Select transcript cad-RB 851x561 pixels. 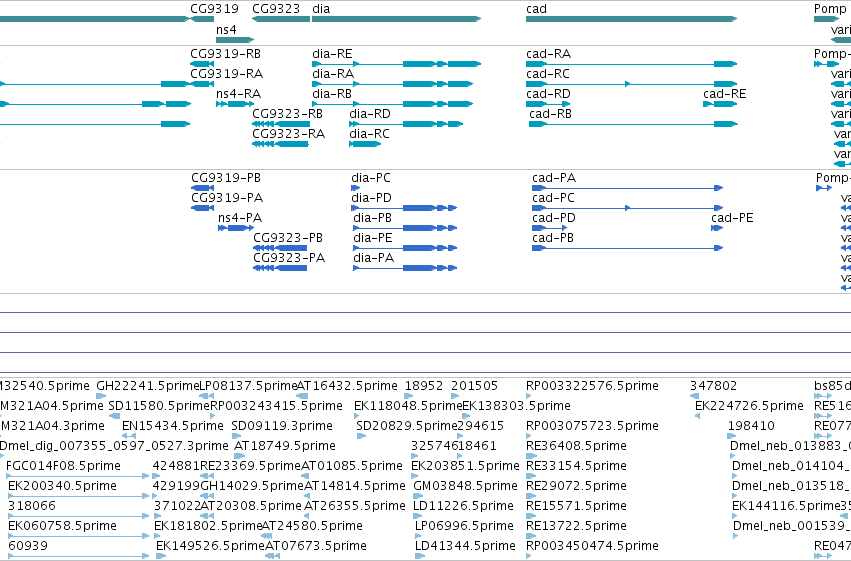coord(550,114)
